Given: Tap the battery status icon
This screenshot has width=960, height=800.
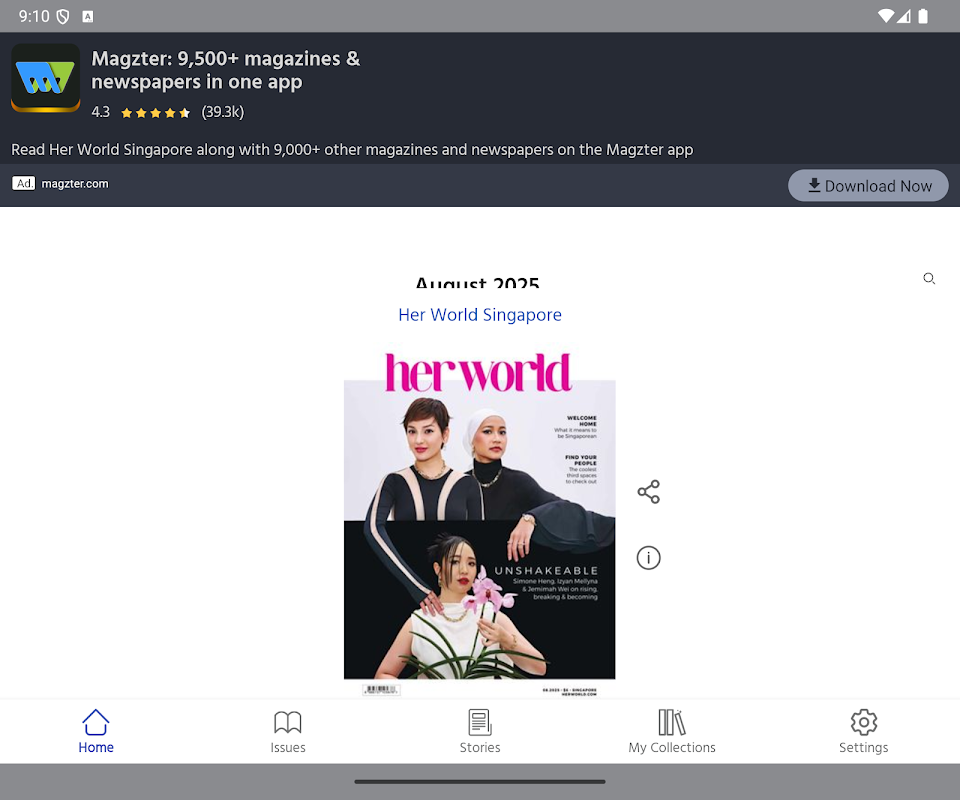Looking at the screenshot, I should [923, 16].
